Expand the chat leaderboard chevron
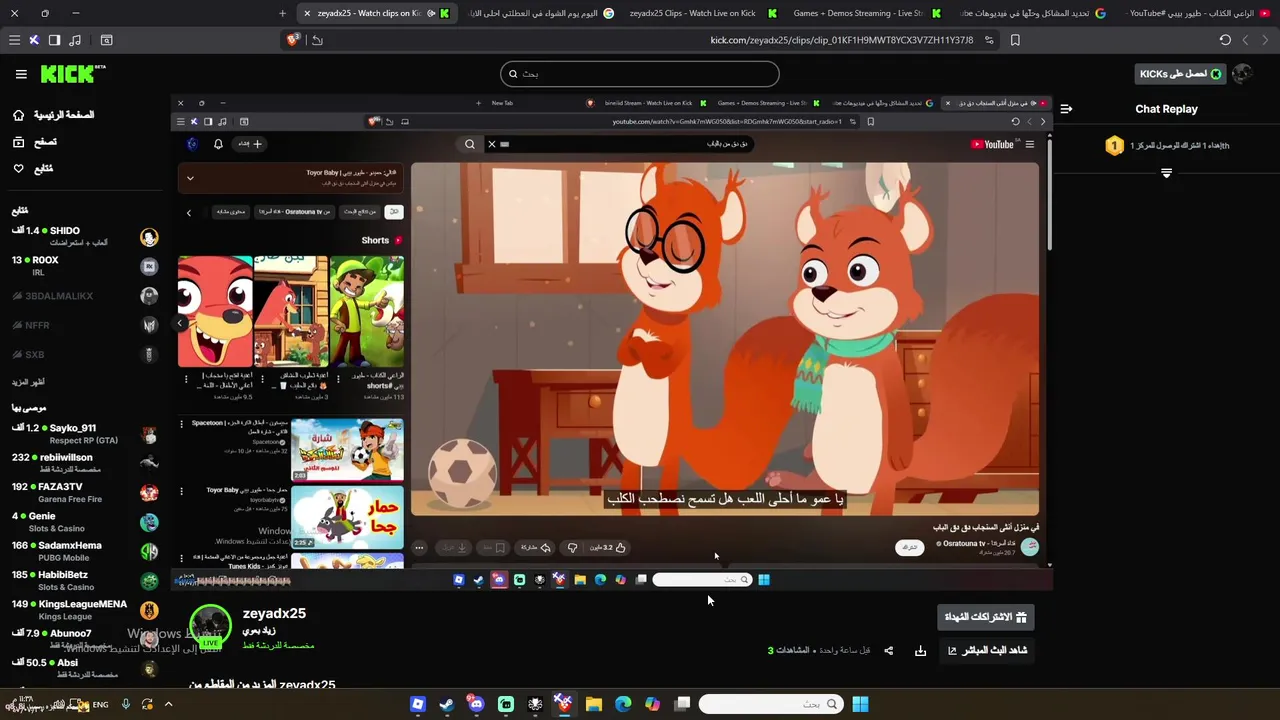The width and height of the screenshot is (1280, 720). [1166, 173]
